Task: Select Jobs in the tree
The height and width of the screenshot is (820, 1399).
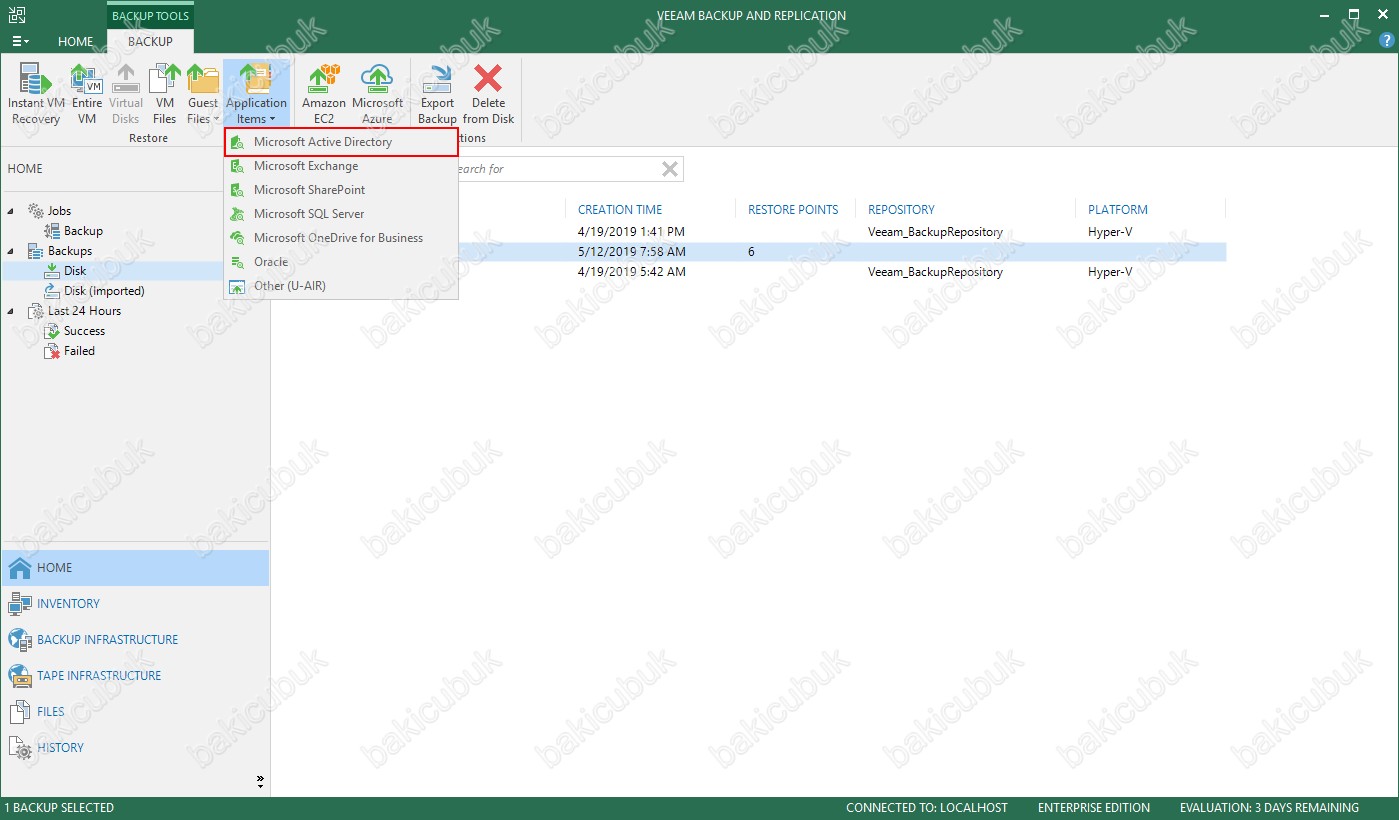Action: coord(59,211)
